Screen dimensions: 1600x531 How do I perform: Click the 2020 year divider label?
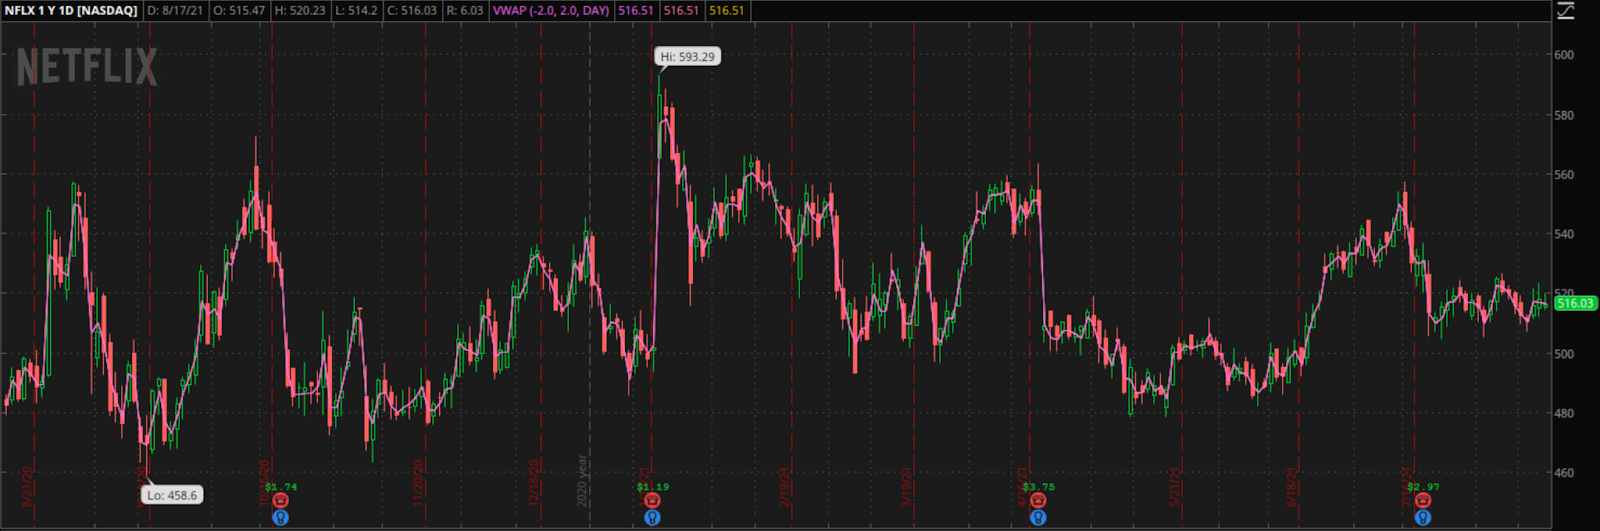click(x=582, y=480)
